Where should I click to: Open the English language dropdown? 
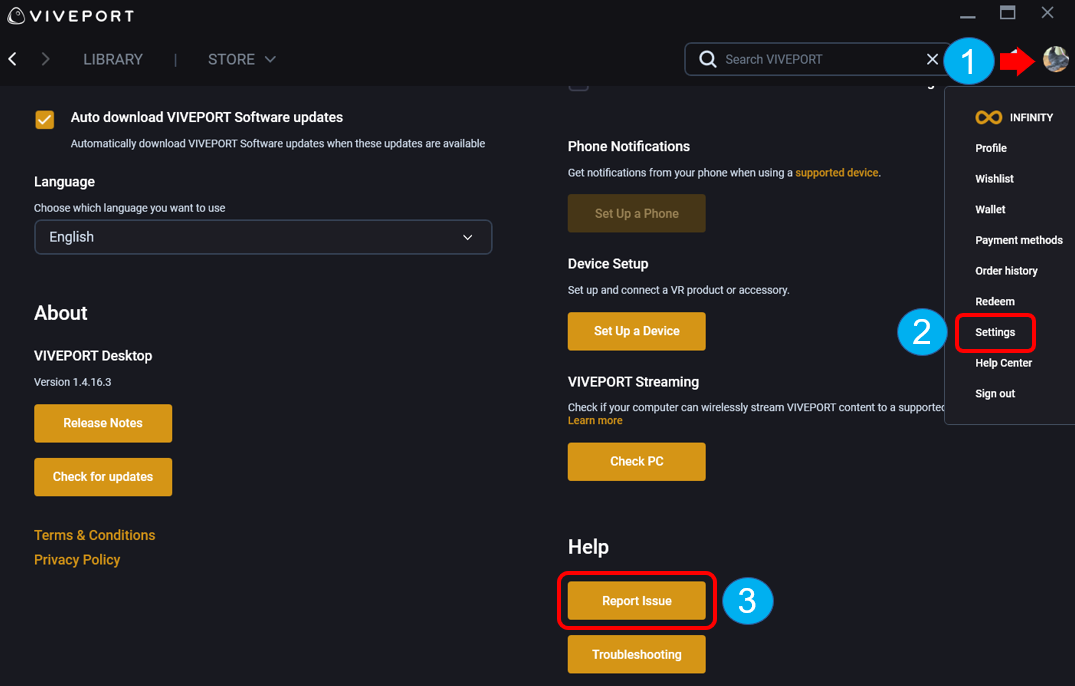click(x=263, y=237)
